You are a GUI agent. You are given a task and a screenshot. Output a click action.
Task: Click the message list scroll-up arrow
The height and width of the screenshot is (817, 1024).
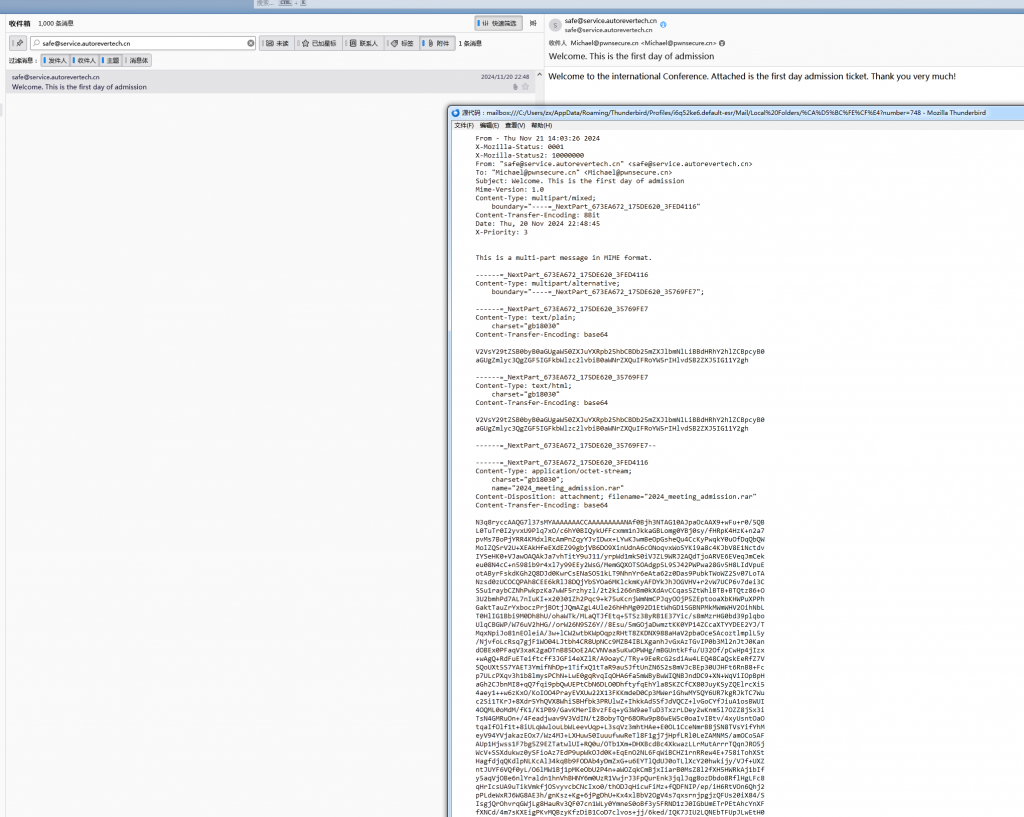tap(539, 75)
